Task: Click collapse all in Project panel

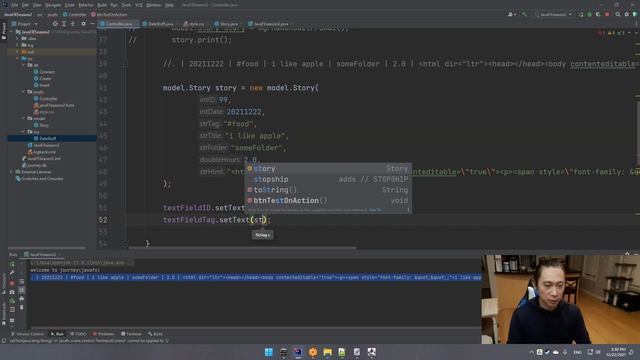Action: 73,24
